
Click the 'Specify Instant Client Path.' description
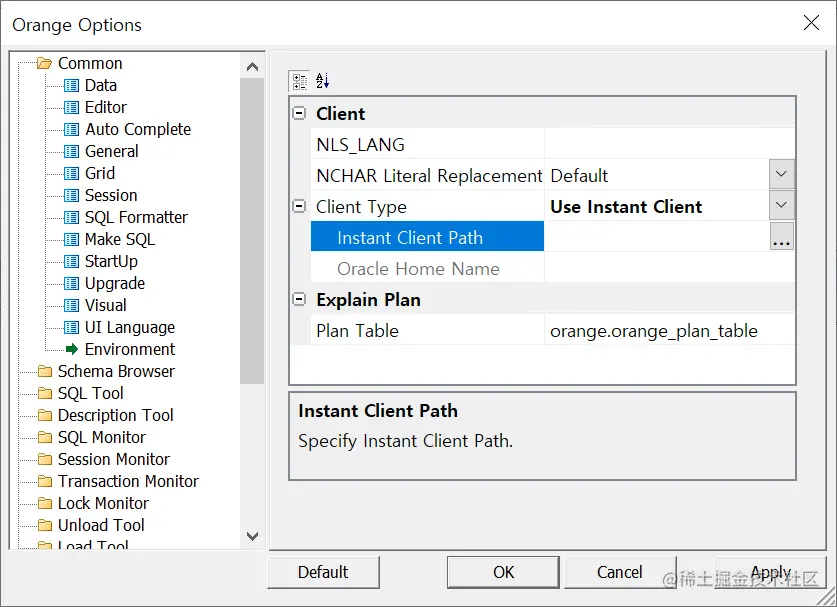coord(405,441)
